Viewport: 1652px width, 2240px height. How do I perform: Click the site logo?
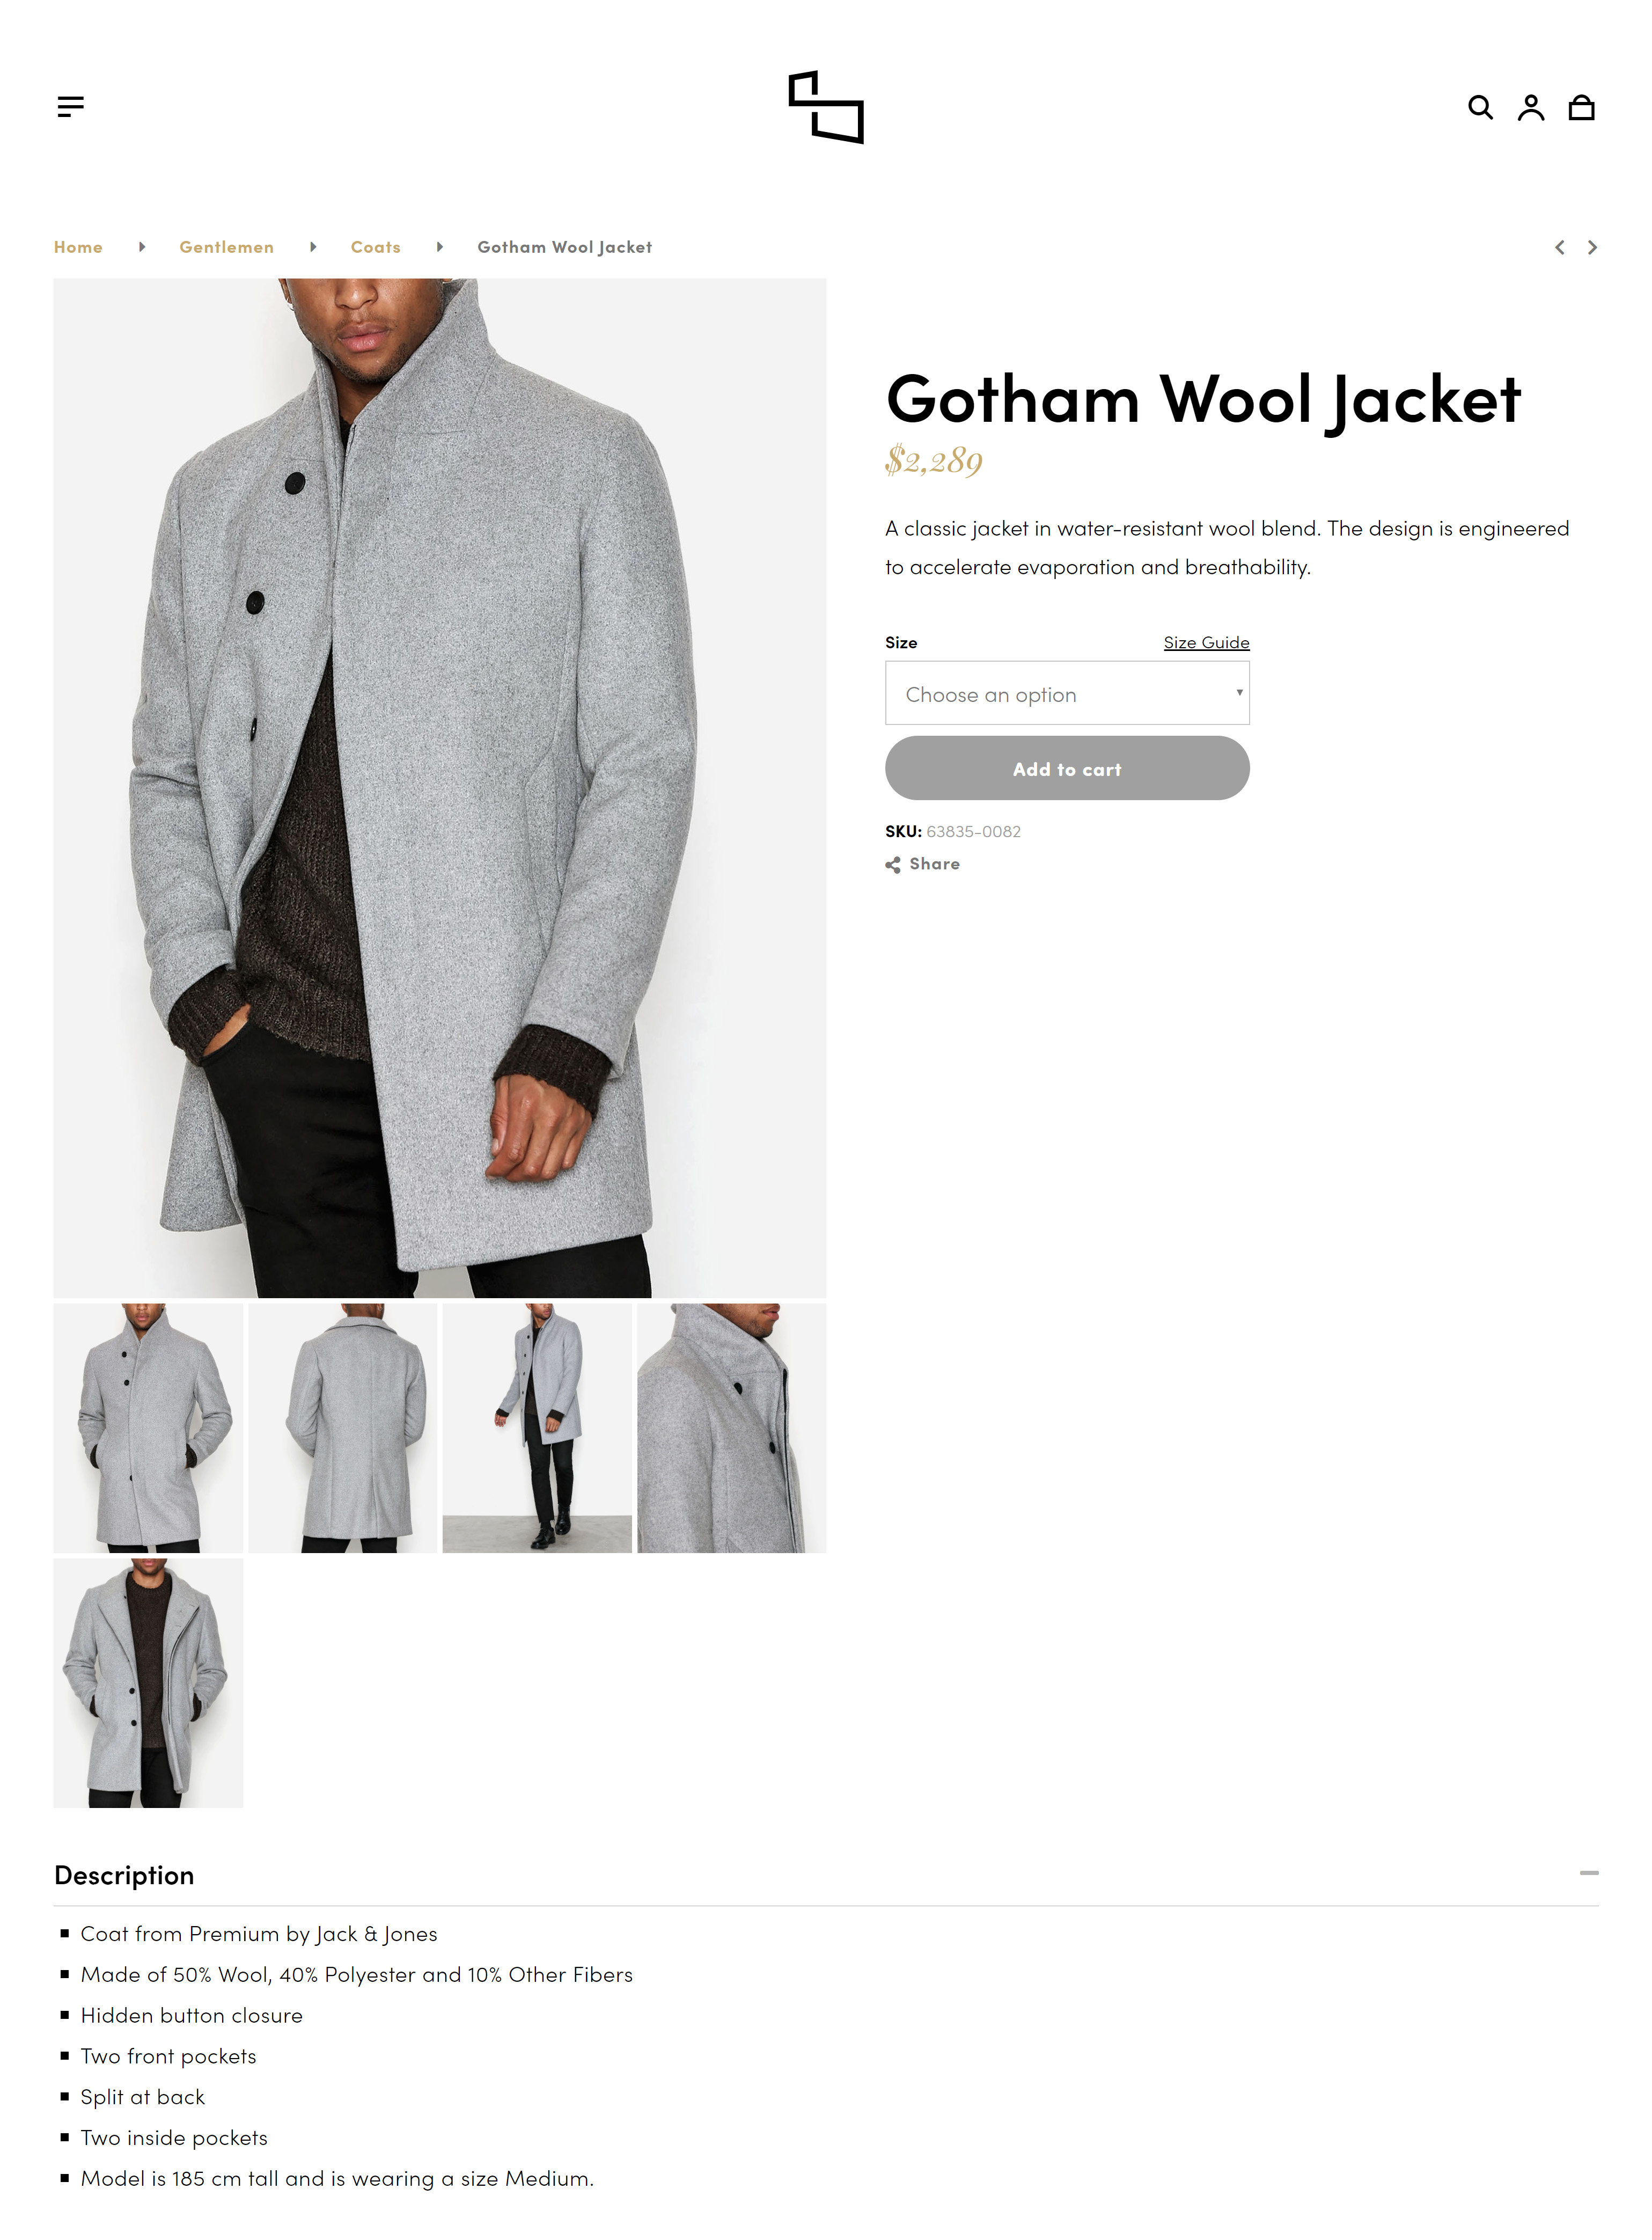click(x=826, y=107)
